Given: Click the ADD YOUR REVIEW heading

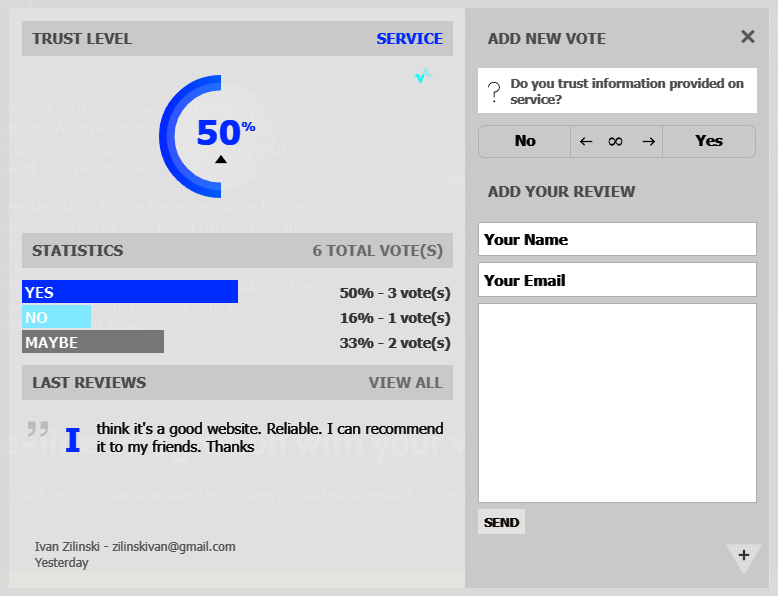Looking at the screenshot, I should pos(561,192).
